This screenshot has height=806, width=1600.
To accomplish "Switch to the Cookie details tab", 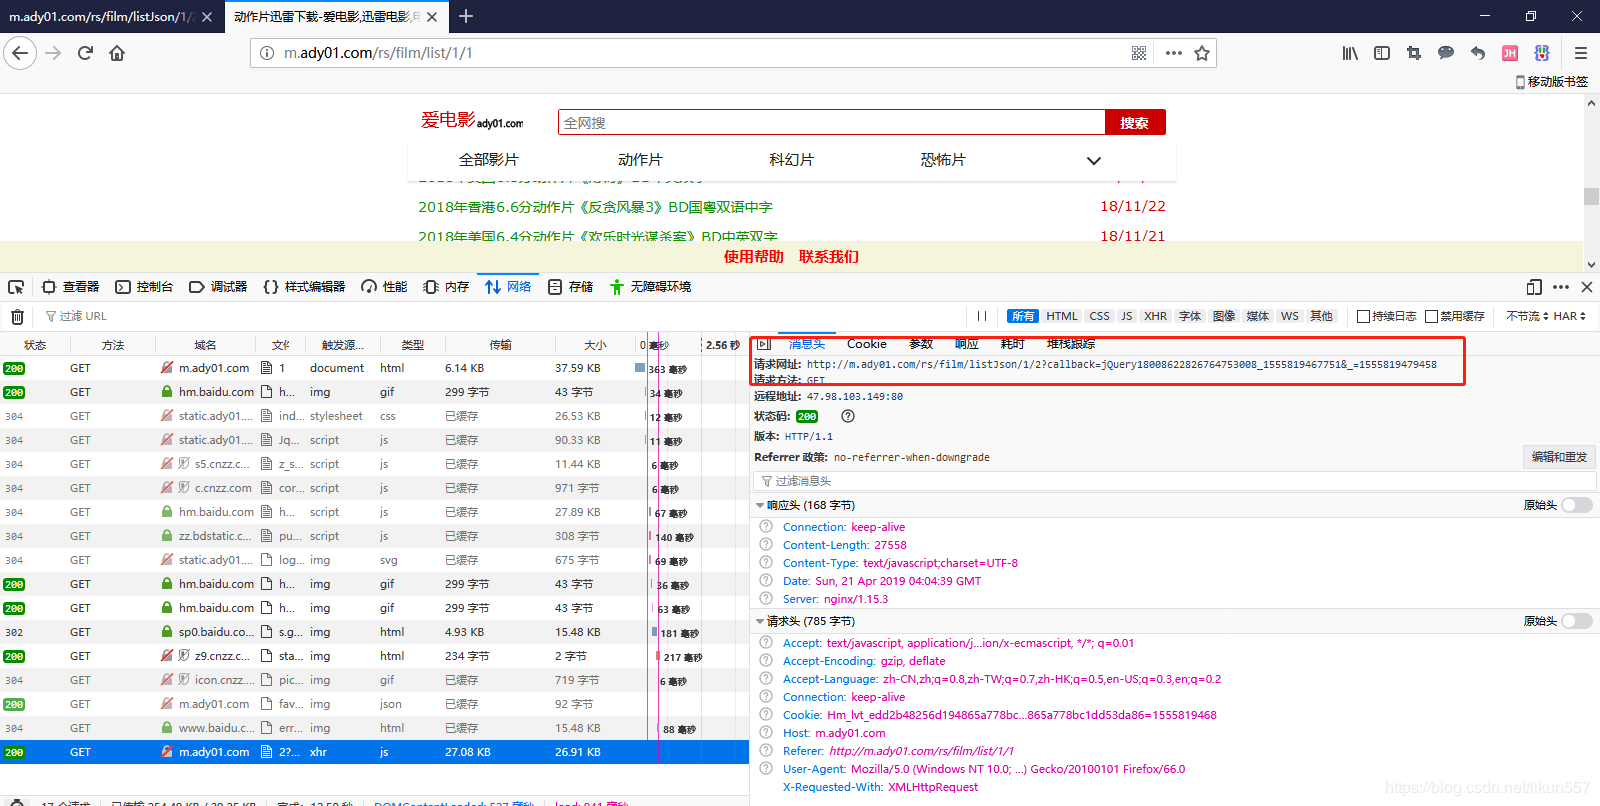I will (866, 344).
